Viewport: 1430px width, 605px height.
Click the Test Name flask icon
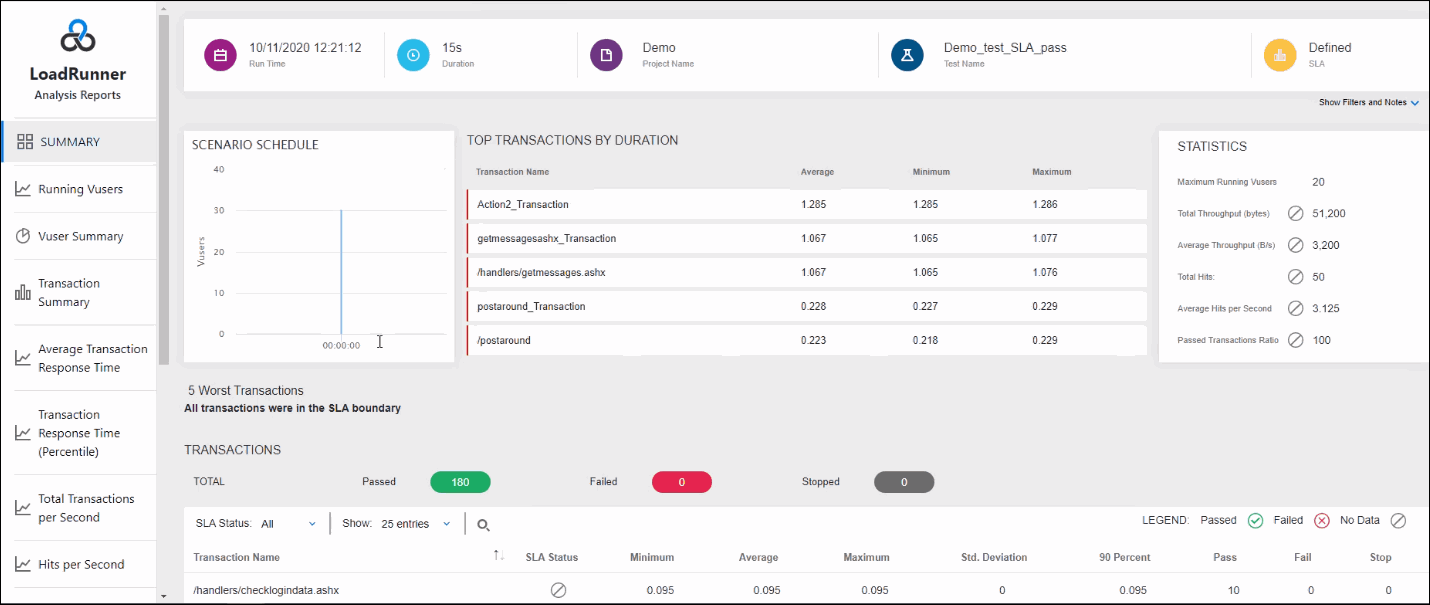point(908,55)
